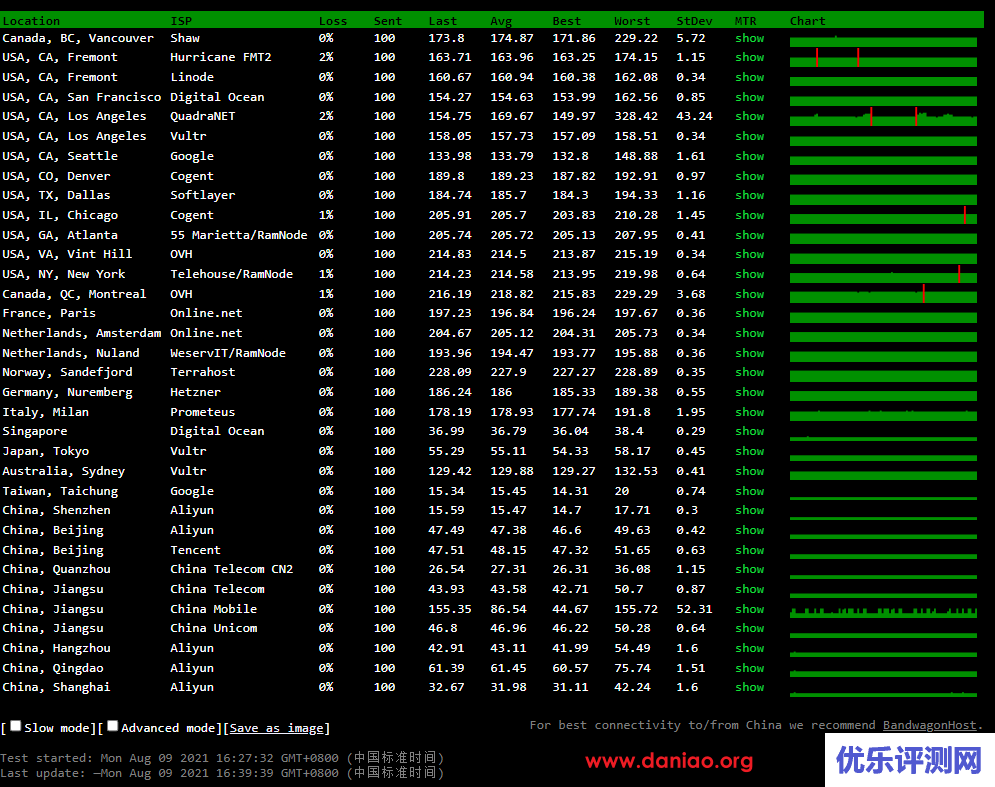Screen dimensions: 995x787
Task: Show MTR for Dallas Softlayer row
Action: tap(749, 195)
